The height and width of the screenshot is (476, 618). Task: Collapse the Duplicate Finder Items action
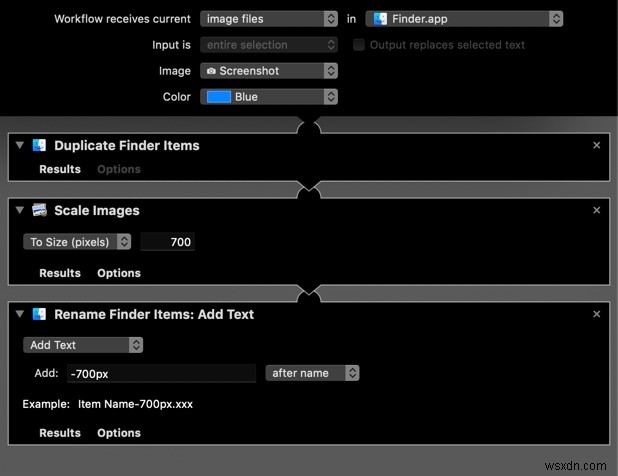click(20, 145)
